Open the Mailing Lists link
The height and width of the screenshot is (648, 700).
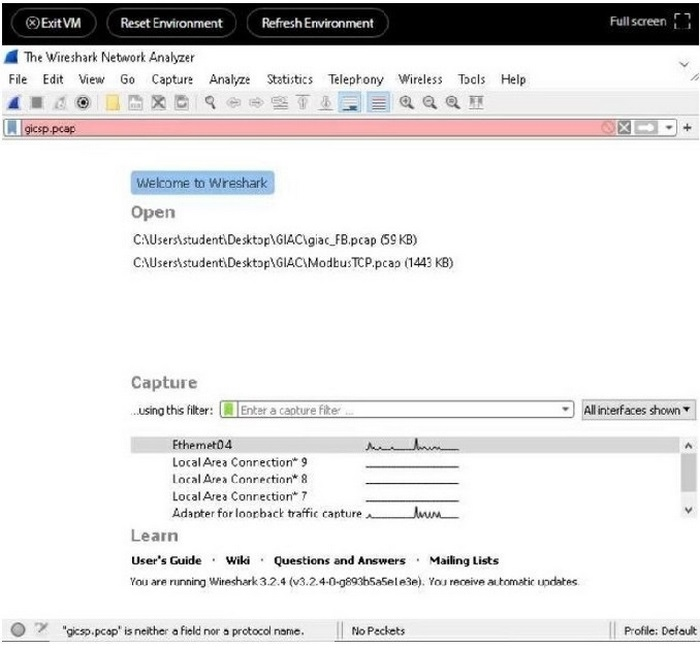tap(464, 561)
